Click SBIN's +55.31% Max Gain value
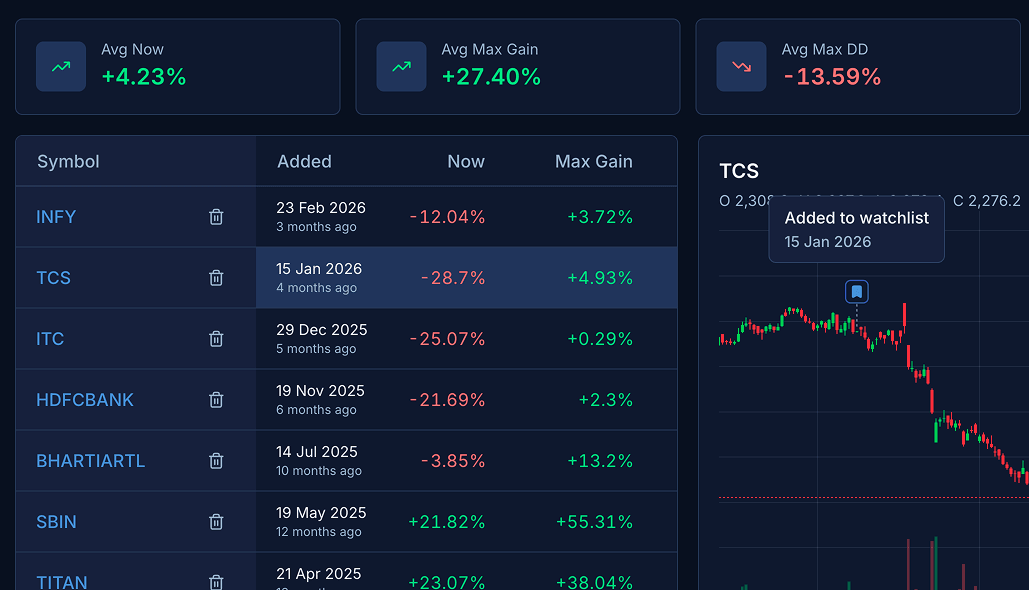 click(x=595, y=522)
